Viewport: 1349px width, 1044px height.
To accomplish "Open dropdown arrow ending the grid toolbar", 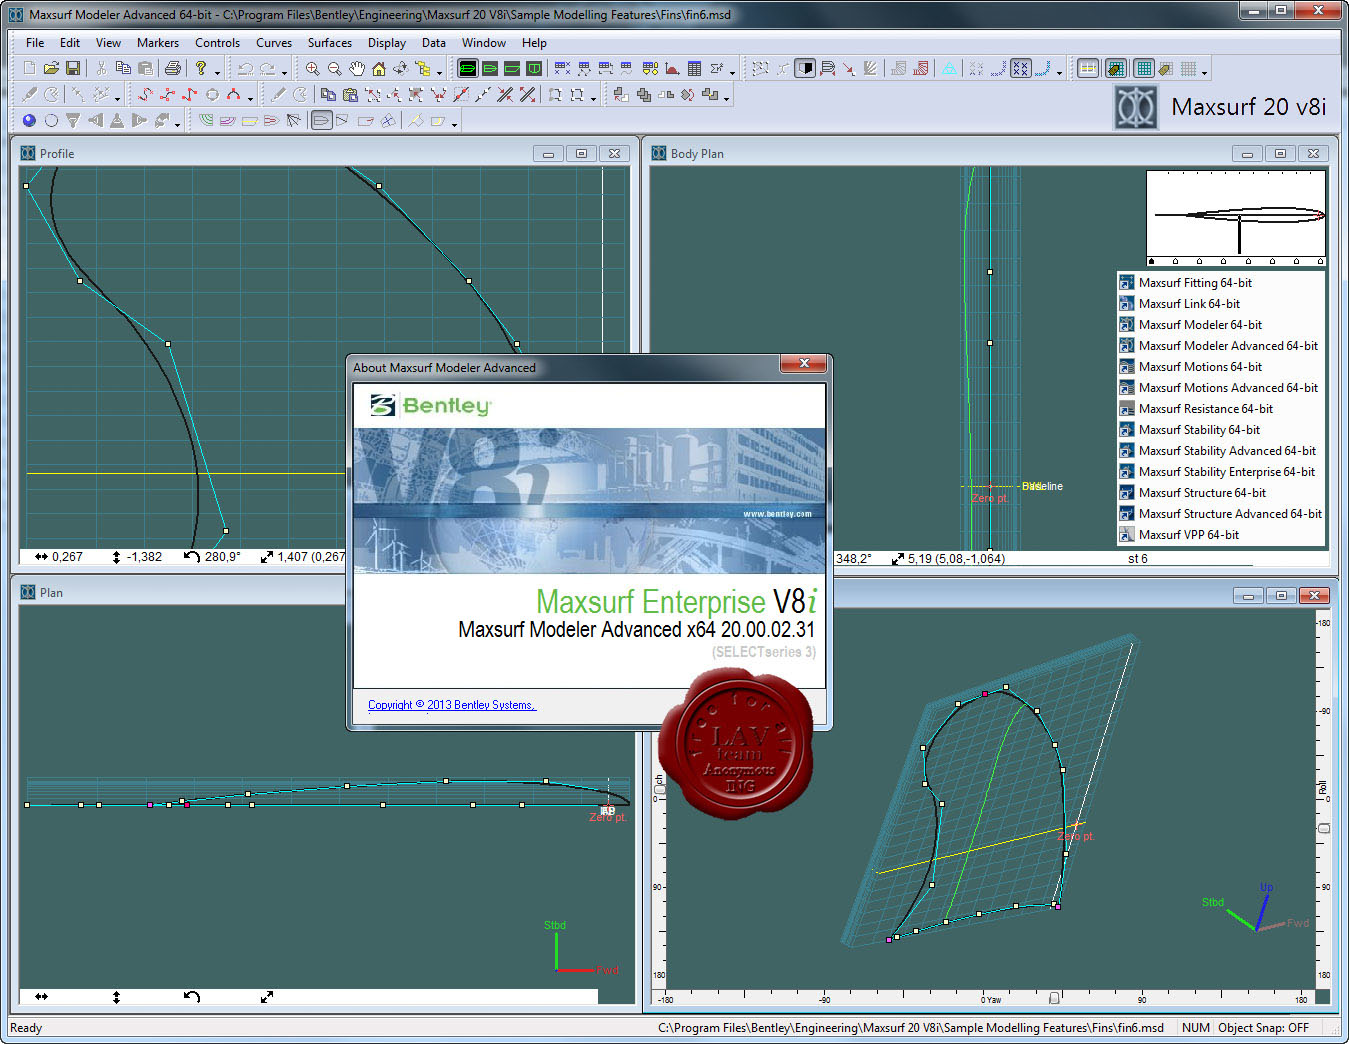I will point(1204,72).
